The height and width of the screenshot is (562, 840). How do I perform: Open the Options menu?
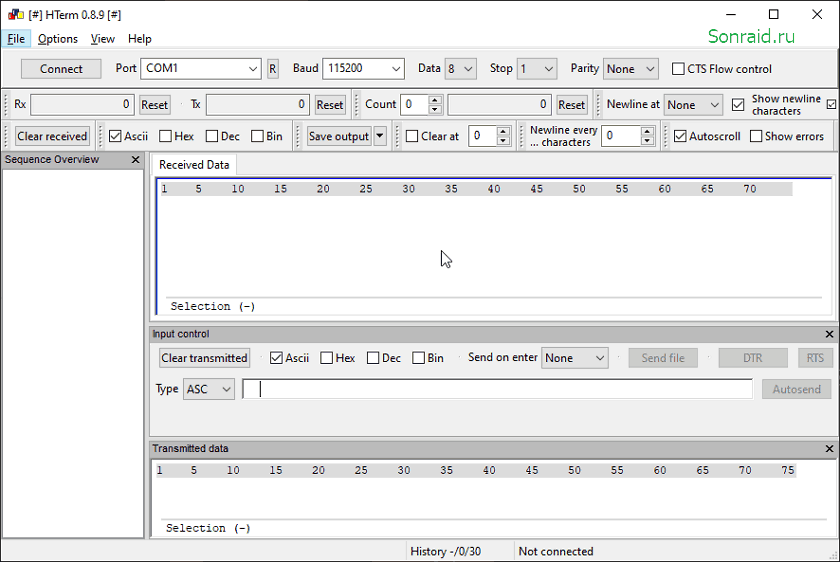(58, 39)
